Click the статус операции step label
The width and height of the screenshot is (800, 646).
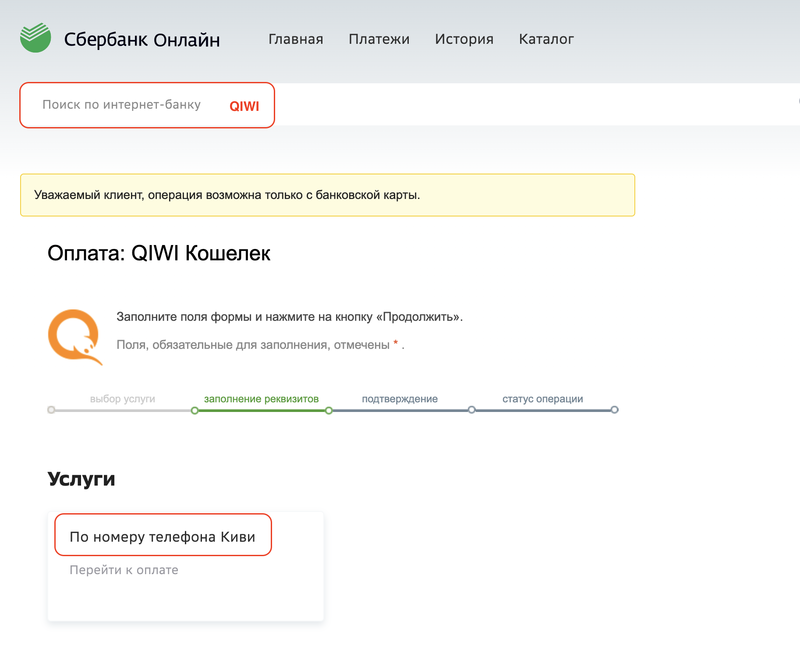(542, 399)
